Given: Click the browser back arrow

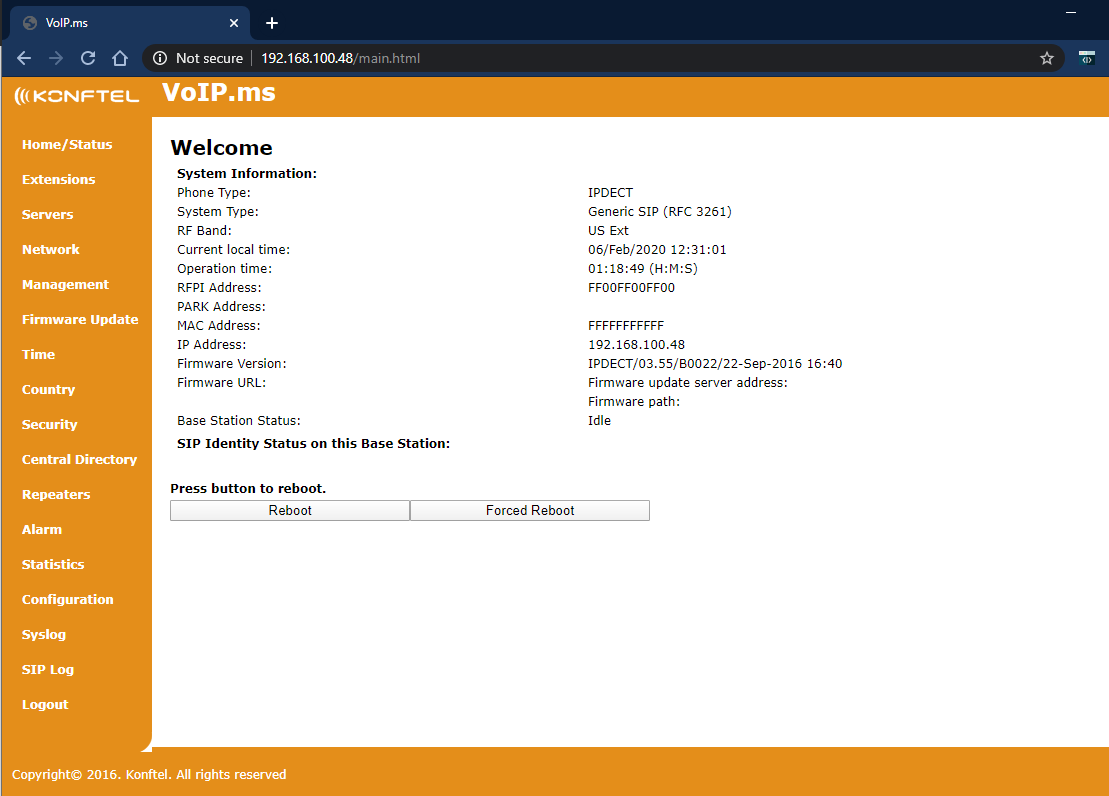Looking at the screenshot, I should point(24,58).
